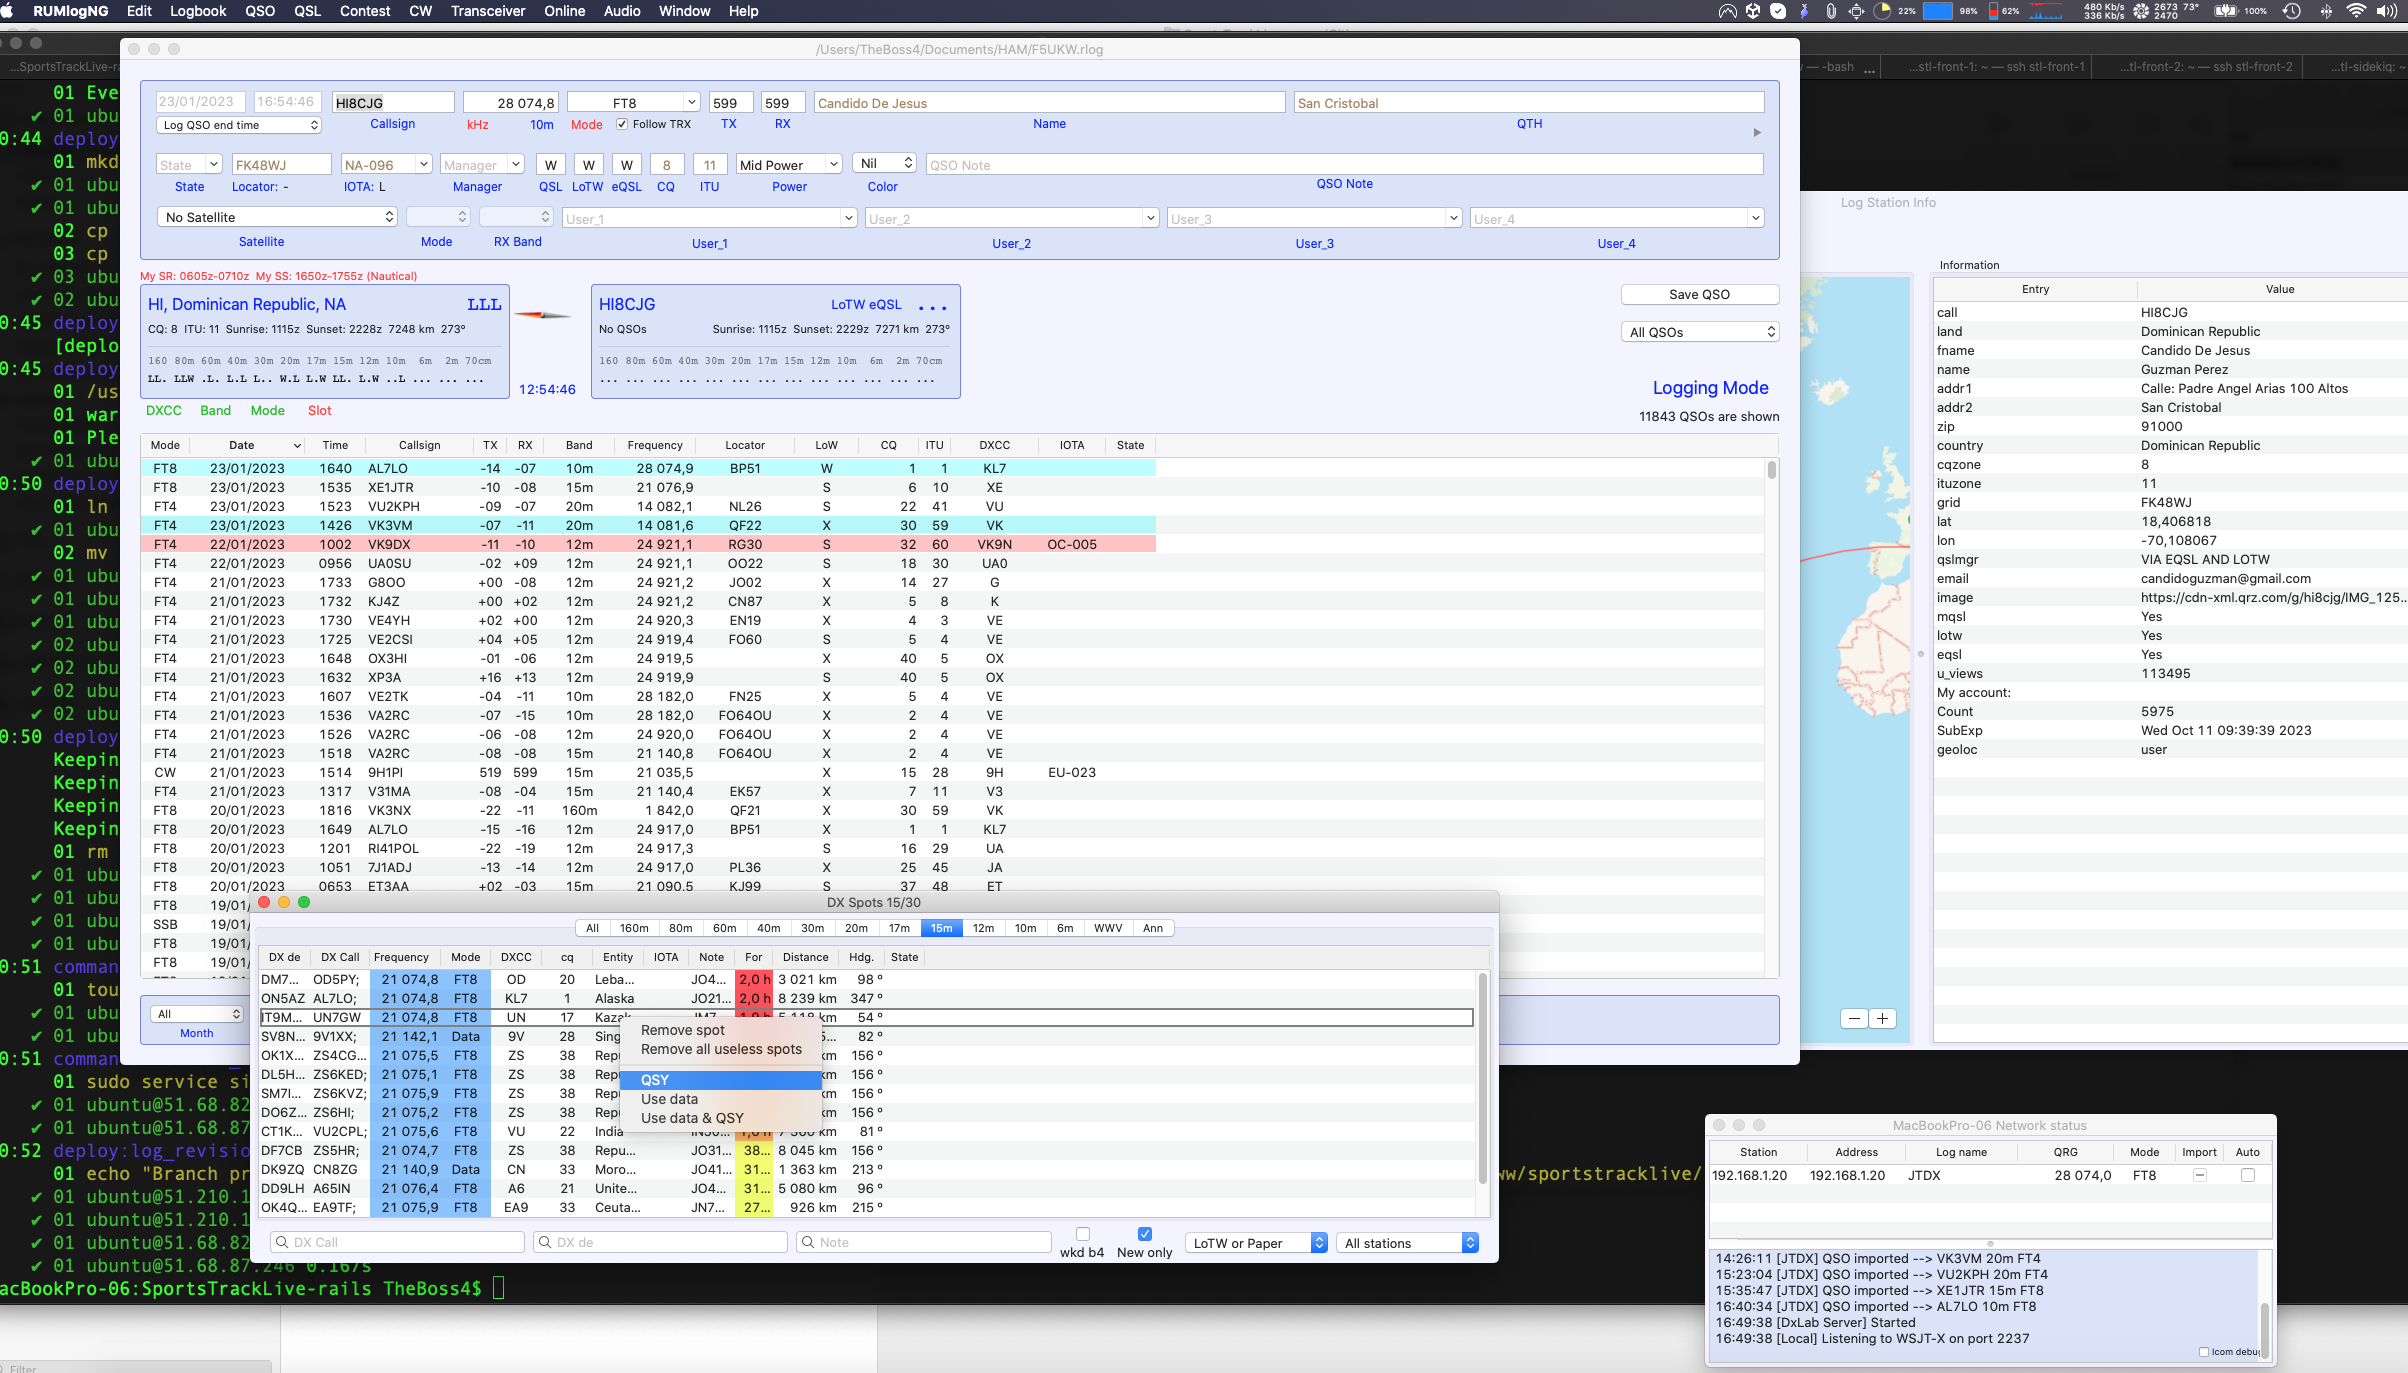Toggle Import checkbox for JTDX station
Screen dimensions: 2408x1373
coord(2199,1175)
